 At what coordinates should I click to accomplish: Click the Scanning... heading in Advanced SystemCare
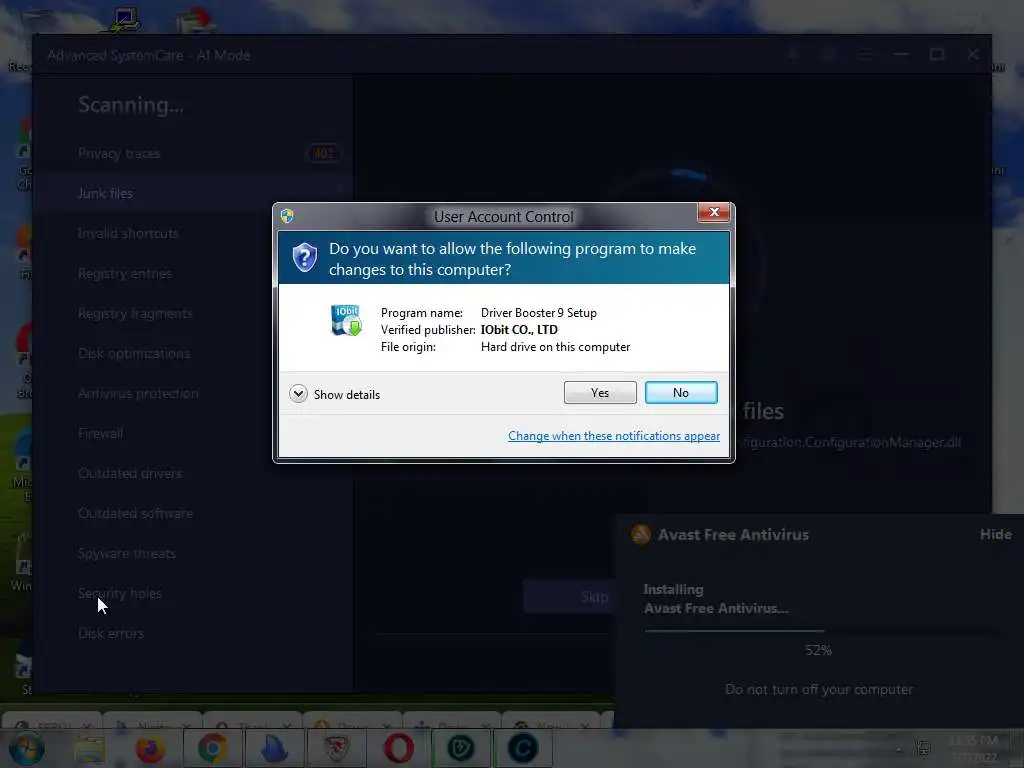pos(131,104)
